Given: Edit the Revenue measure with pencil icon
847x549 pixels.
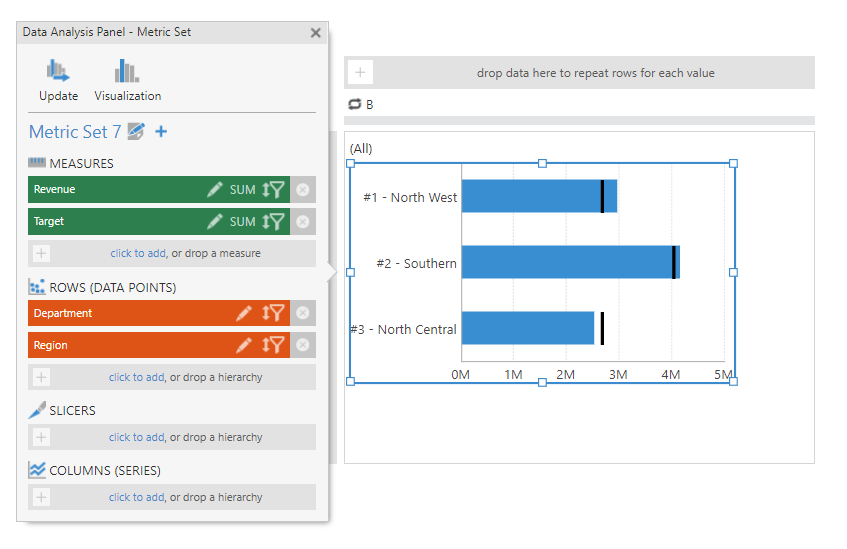Looking at the screenshot, I should [215, 190].
